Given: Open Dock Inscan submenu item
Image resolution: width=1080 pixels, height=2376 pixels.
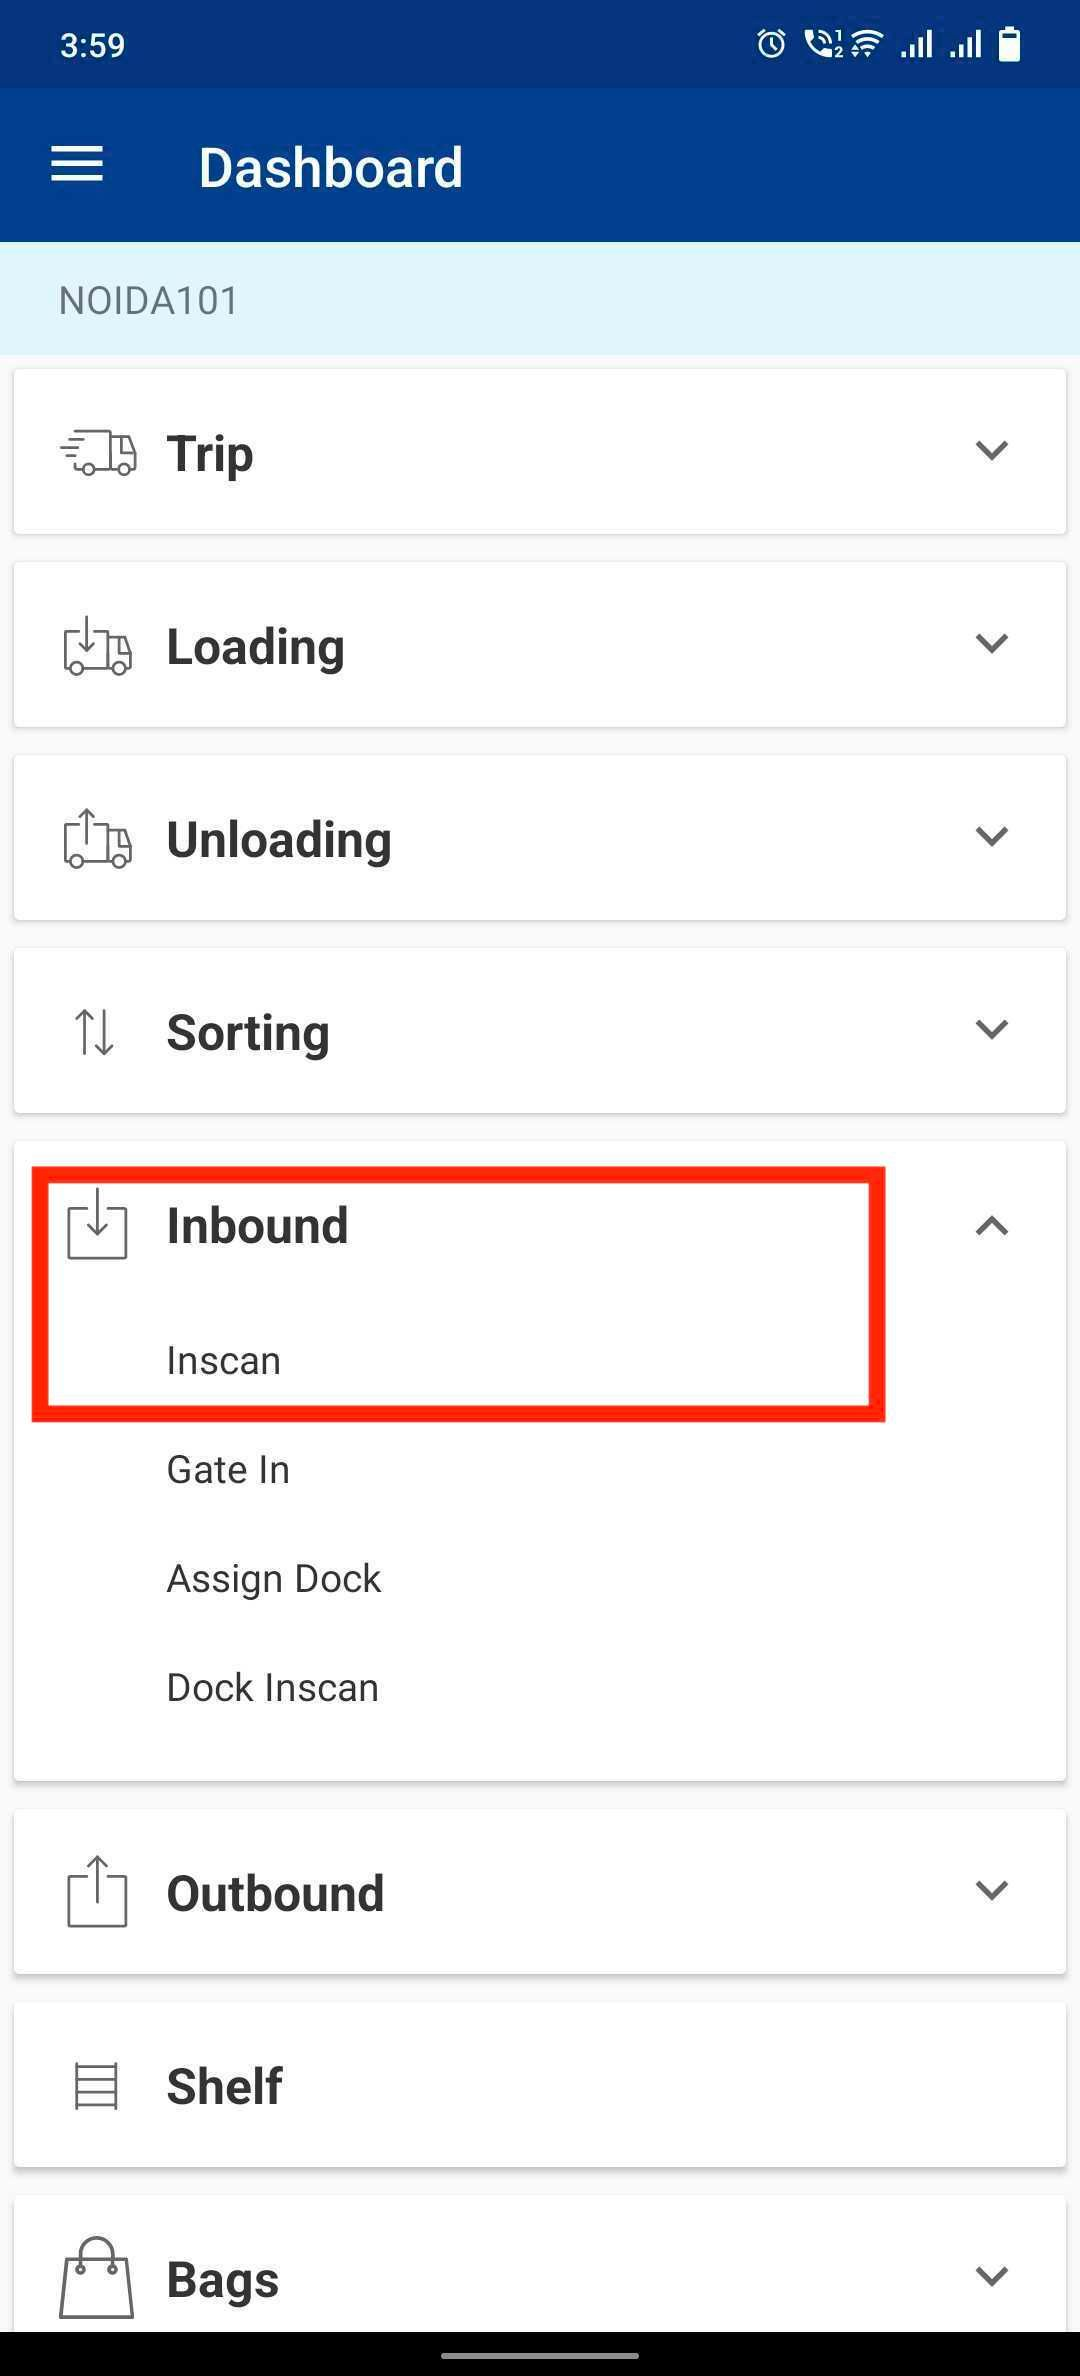Looking at the screenshot, I should pyautogui.click(x=272, y=1688).
